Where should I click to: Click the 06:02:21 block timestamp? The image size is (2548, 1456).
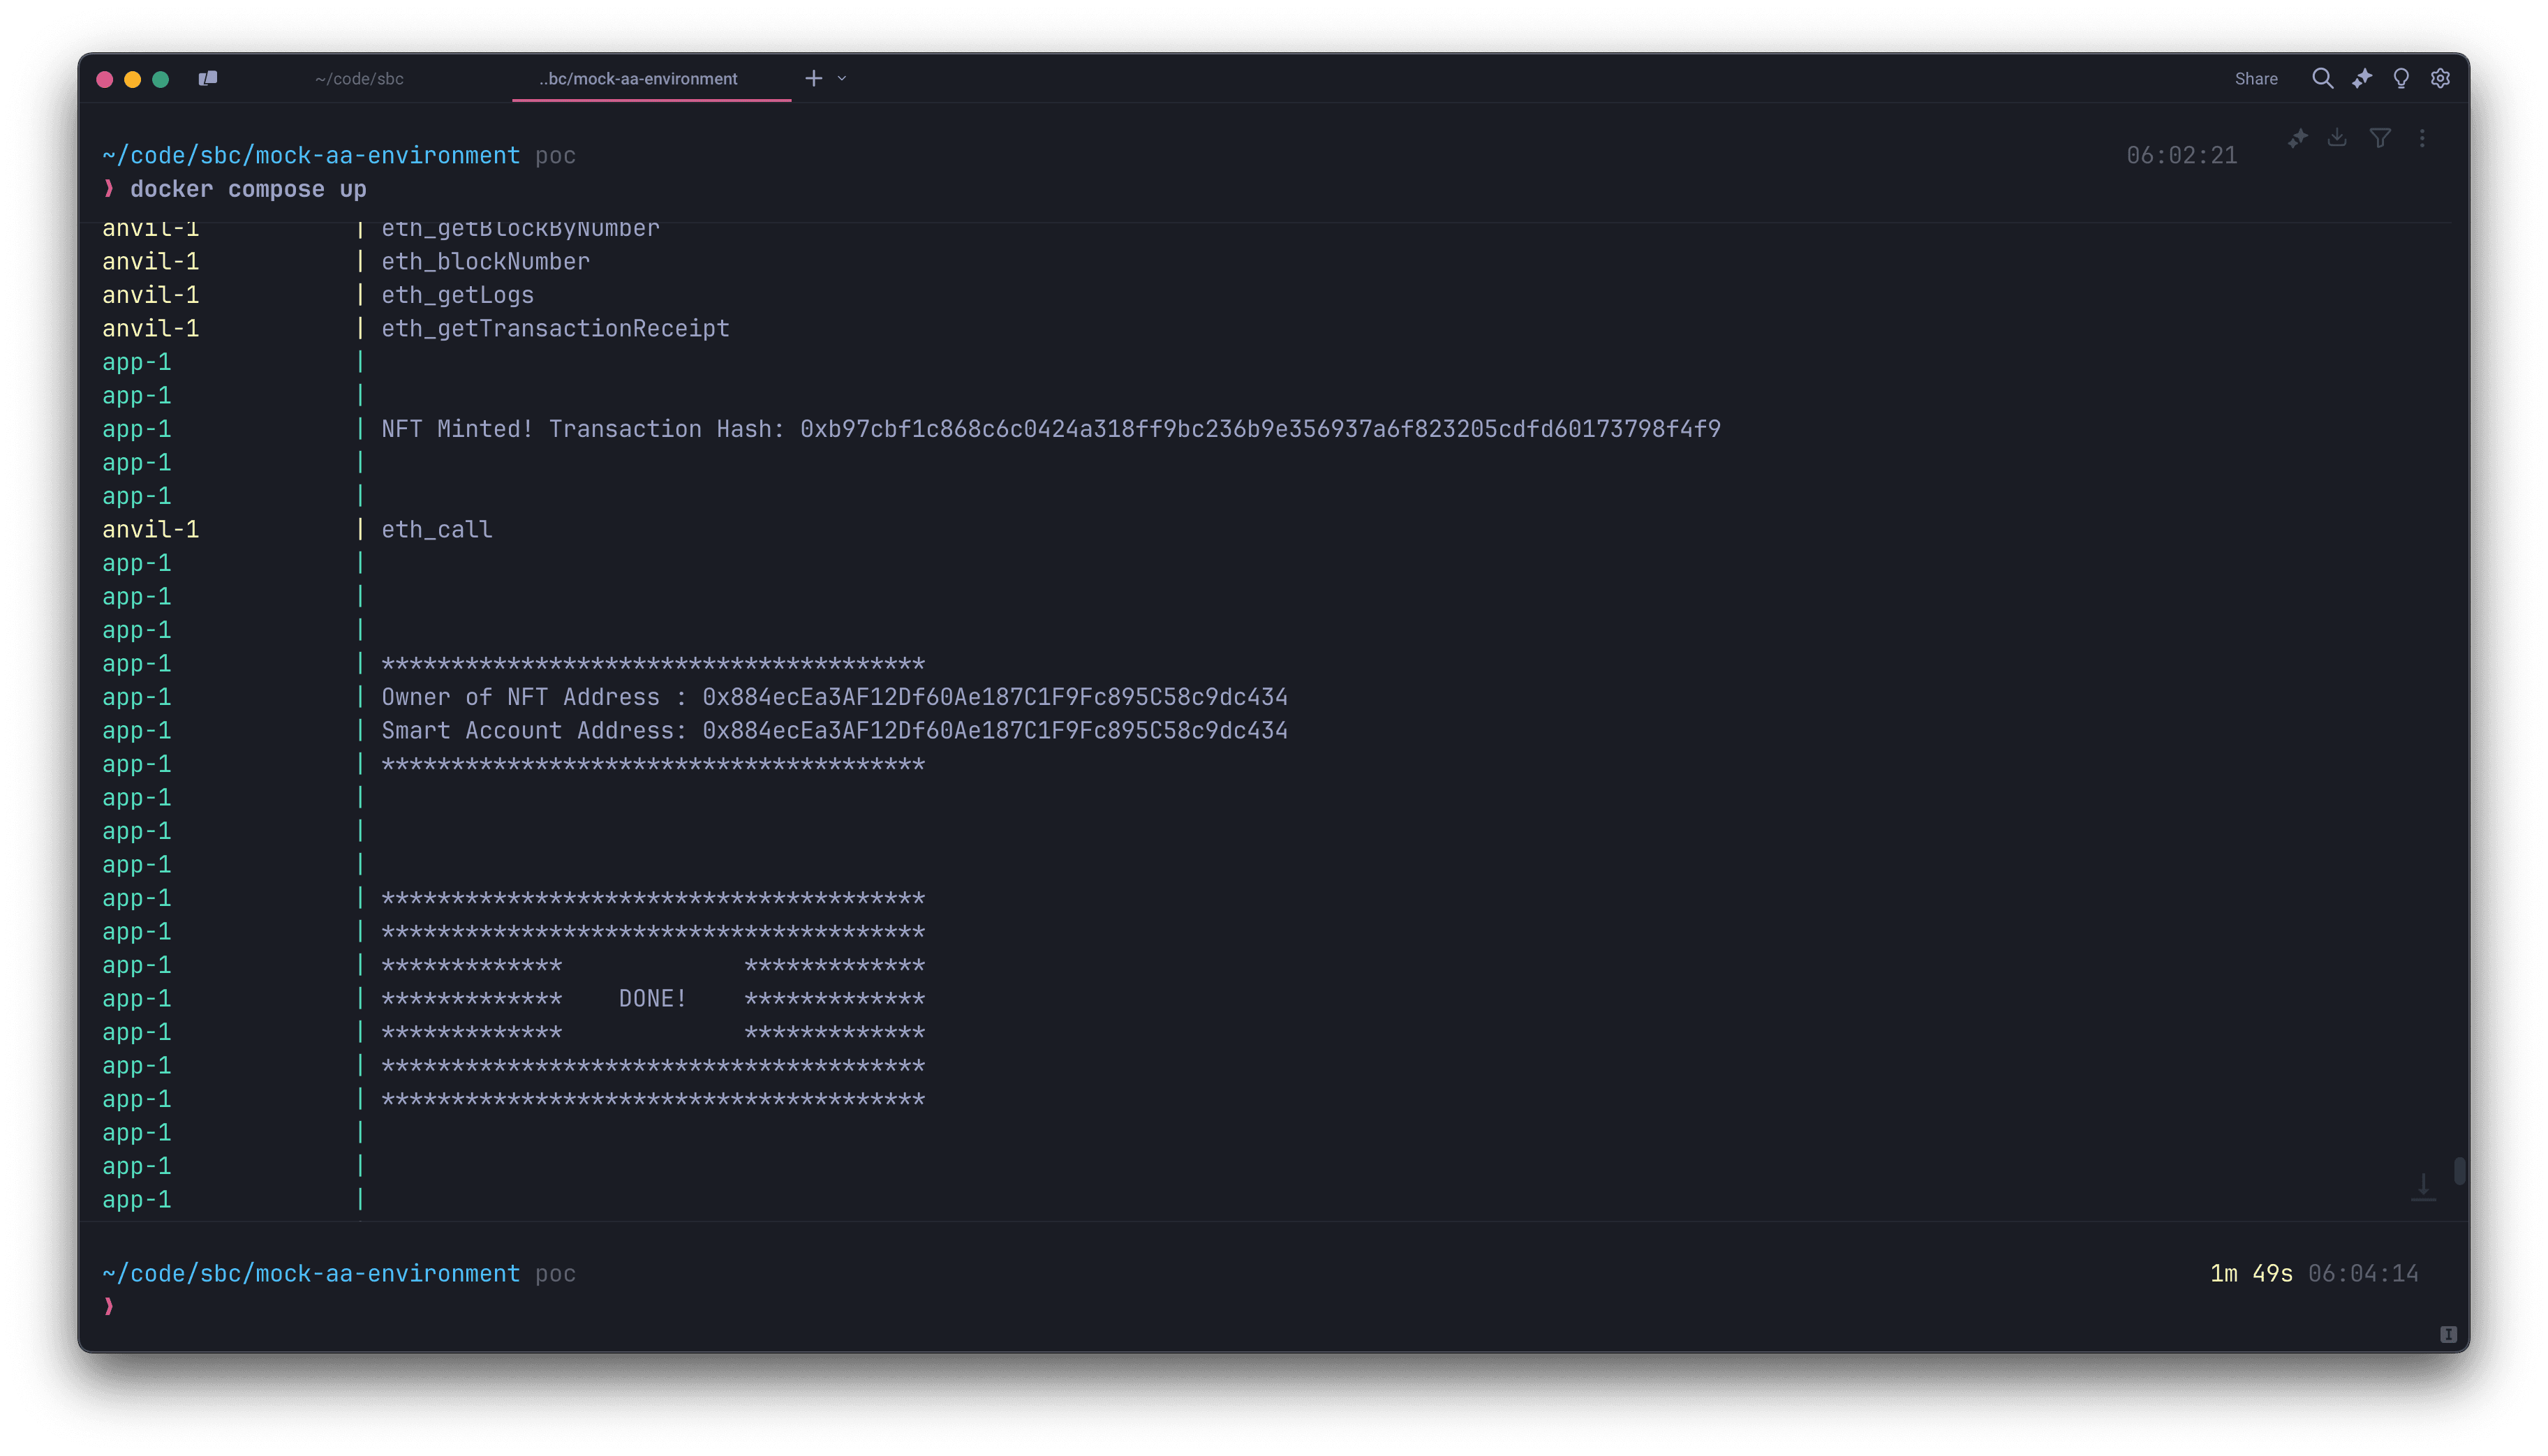click(x=2181, y=155)
